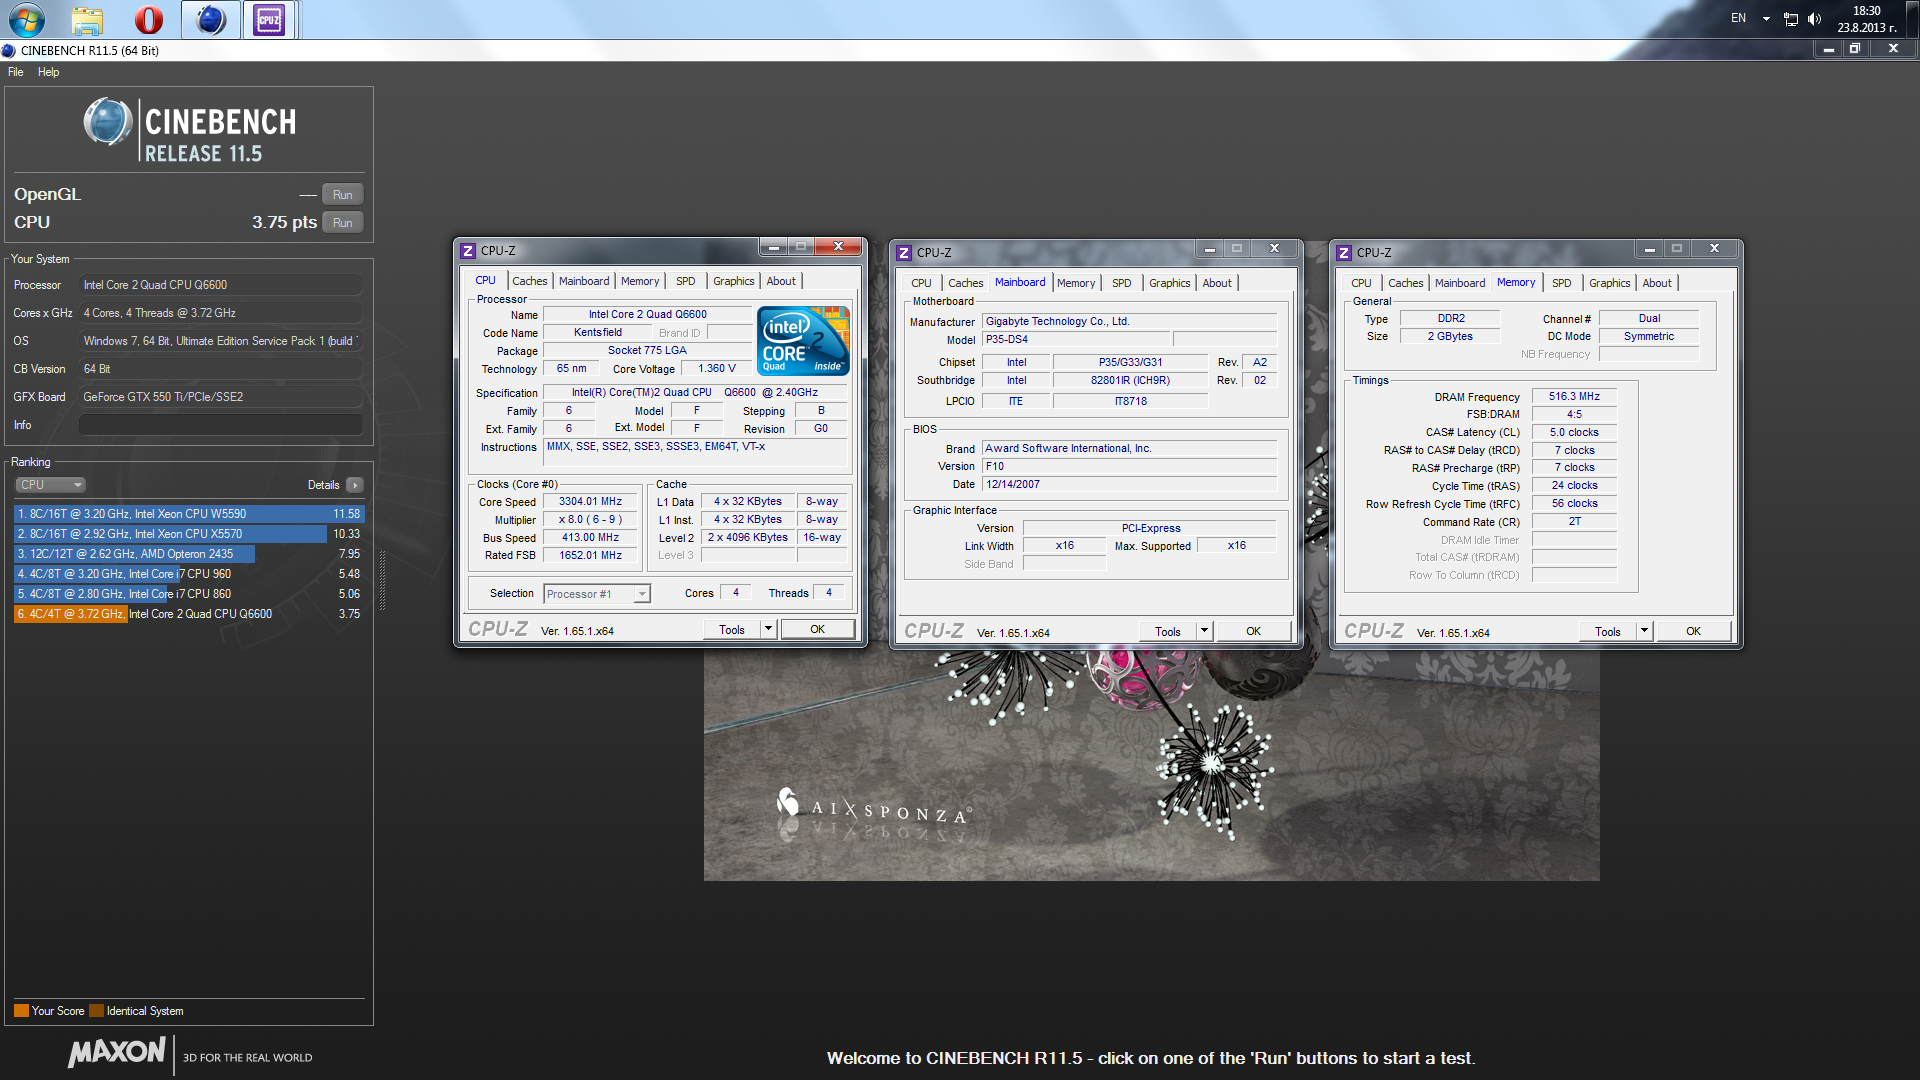Image resolution: width=1920 pixels, height=1080 pixels.
Task: Click OK in Memory CPU-Z window
Action: [1694, 632]
